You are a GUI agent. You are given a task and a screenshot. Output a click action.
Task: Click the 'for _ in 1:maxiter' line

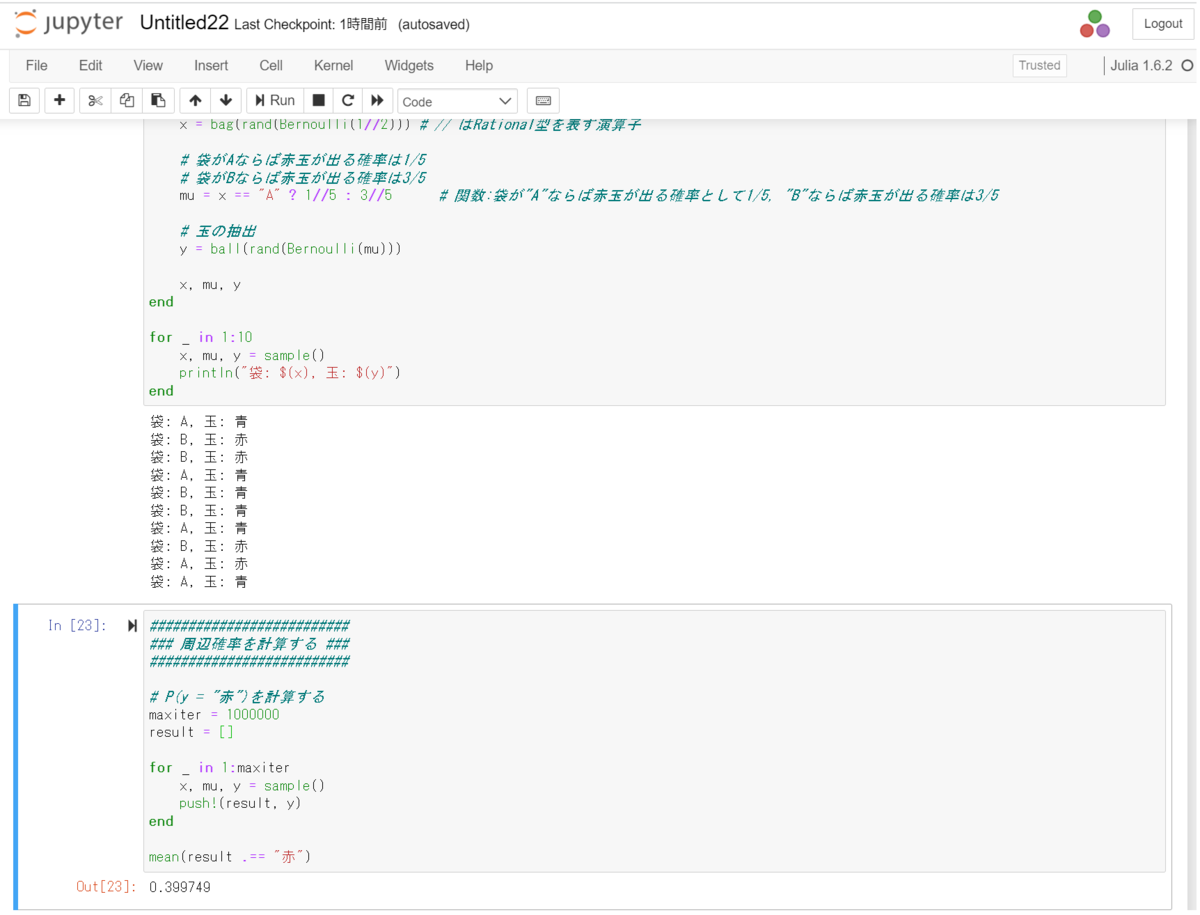[220, 768]
